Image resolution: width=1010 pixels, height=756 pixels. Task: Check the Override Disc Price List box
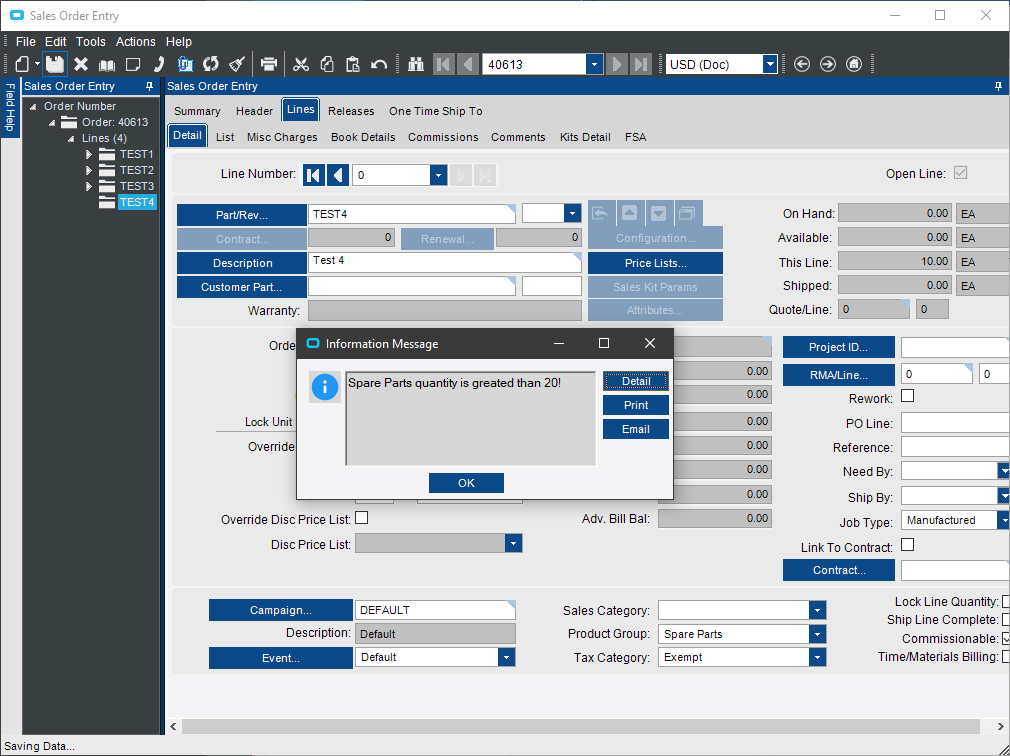[362, 518]
